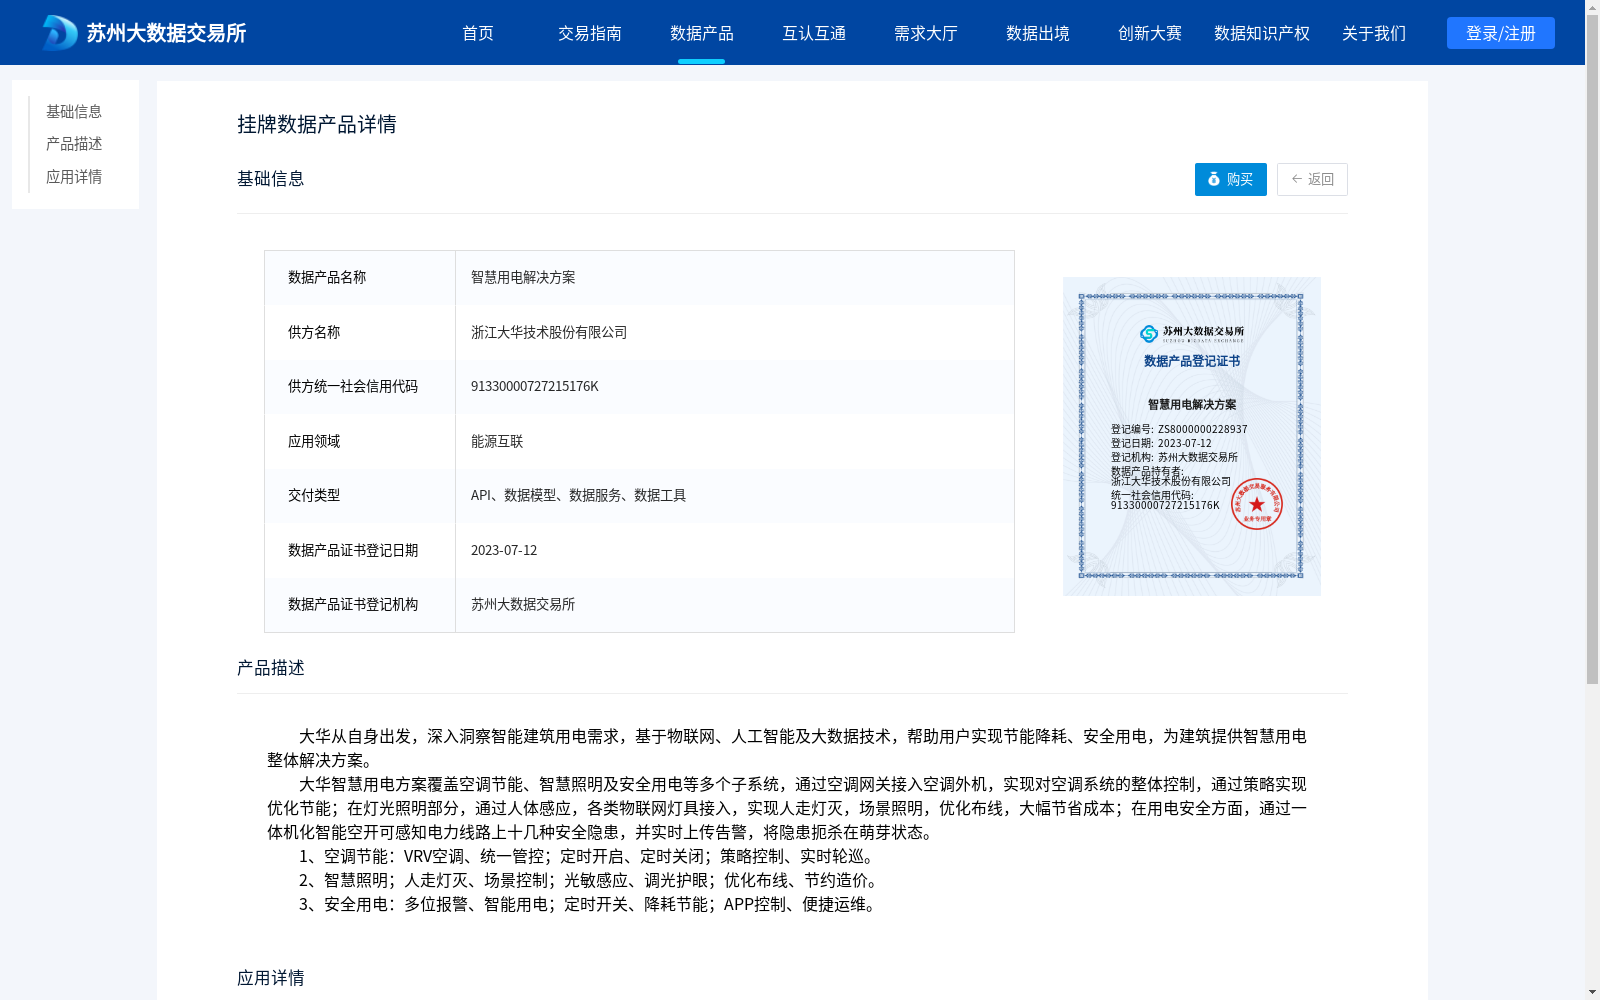Jump to 产品描述 in the sidebar
This screenshot has height=1000, width=1600.
(x=74, y=144)
